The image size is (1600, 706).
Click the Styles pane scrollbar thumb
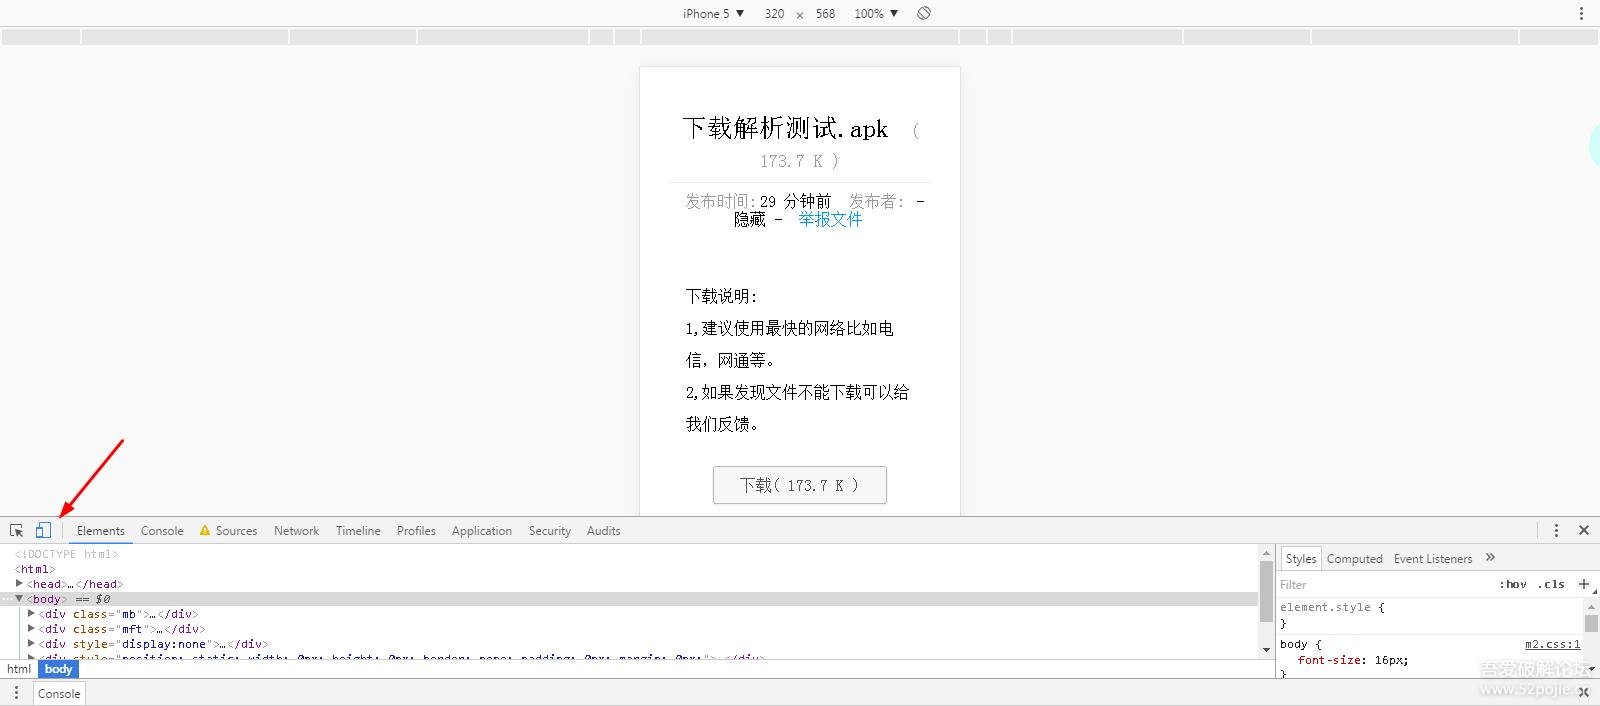coord(1591,623)
